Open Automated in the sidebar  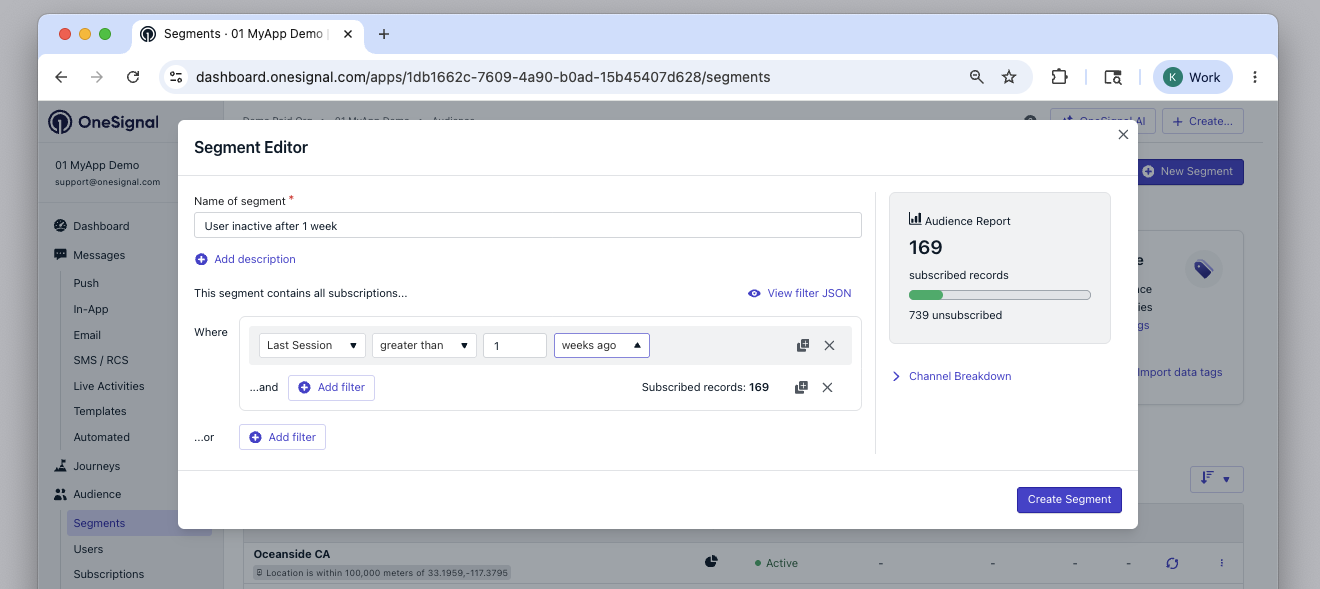(x=102, y=437)
